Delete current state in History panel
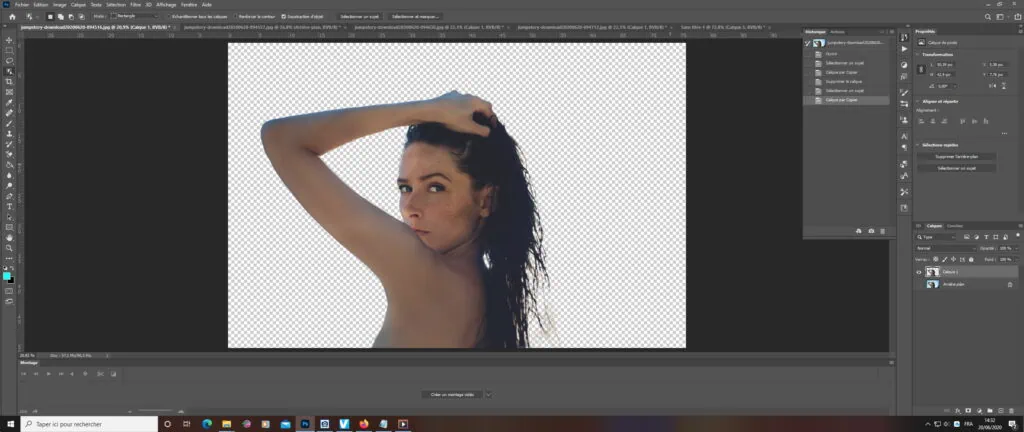1024x432 pixels. point(883,231)
